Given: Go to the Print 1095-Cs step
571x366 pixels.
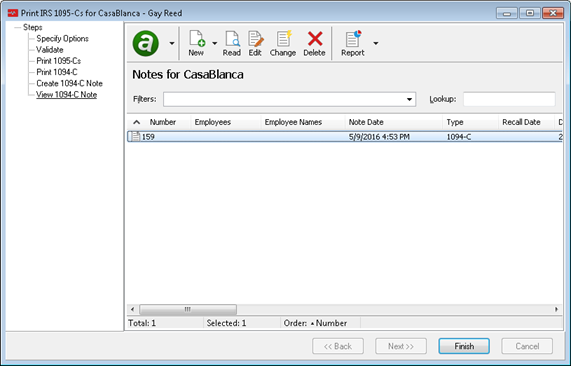Looking at the screenshot, I should (59, 61).
